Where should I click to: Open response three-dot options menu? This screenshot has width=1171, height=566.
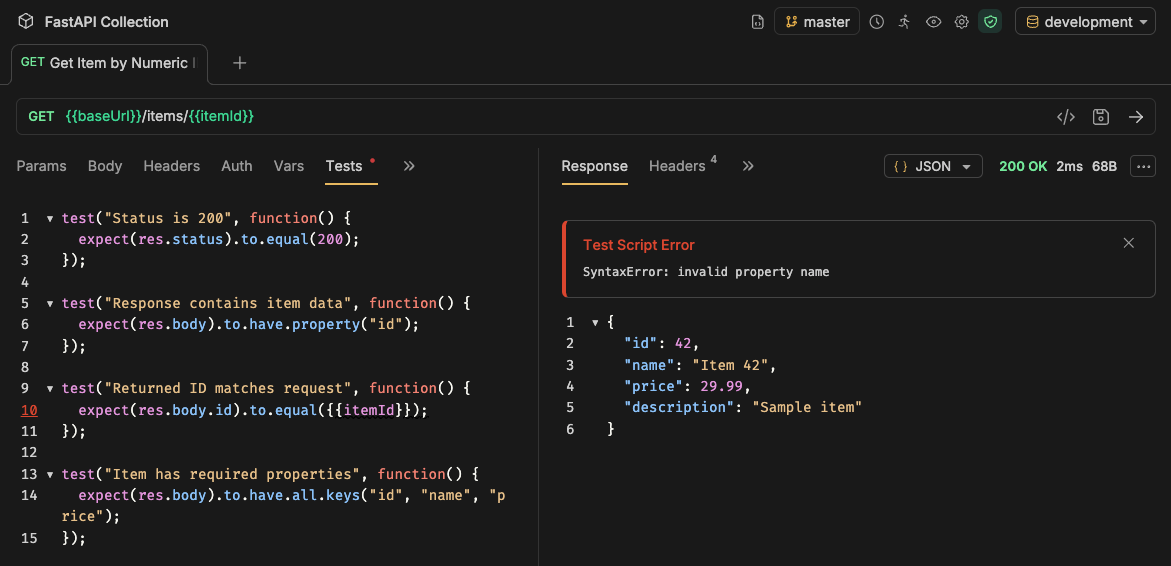[x=1142, y=167]
